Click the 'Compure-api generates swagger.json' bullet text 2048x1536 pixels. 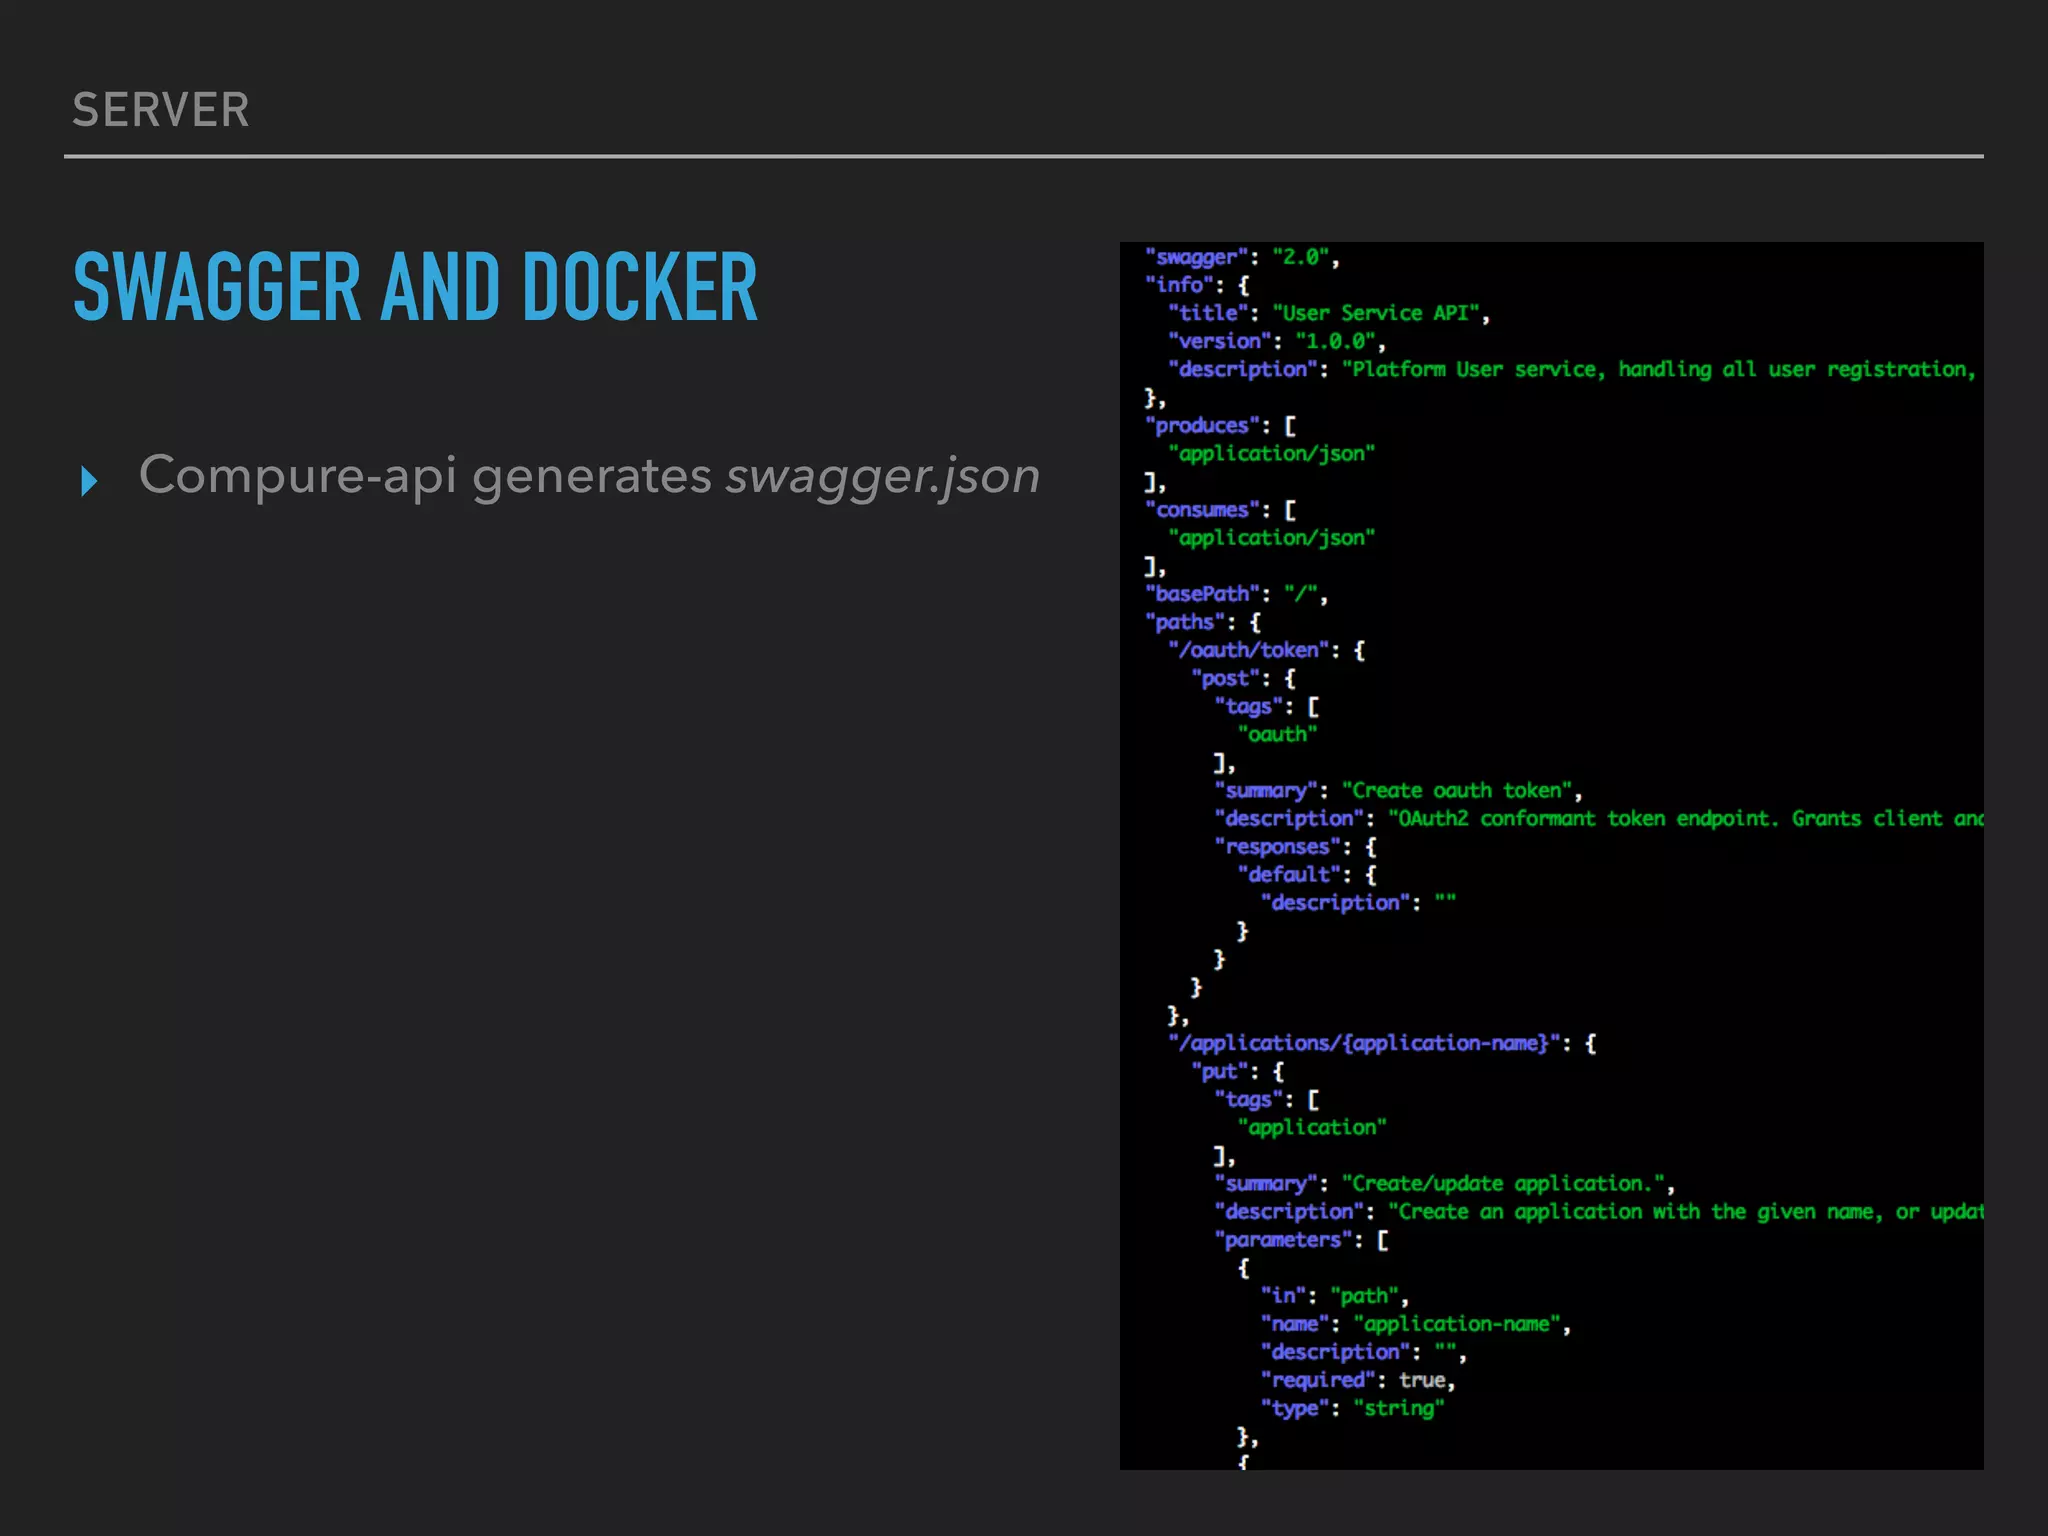point(589,476)
